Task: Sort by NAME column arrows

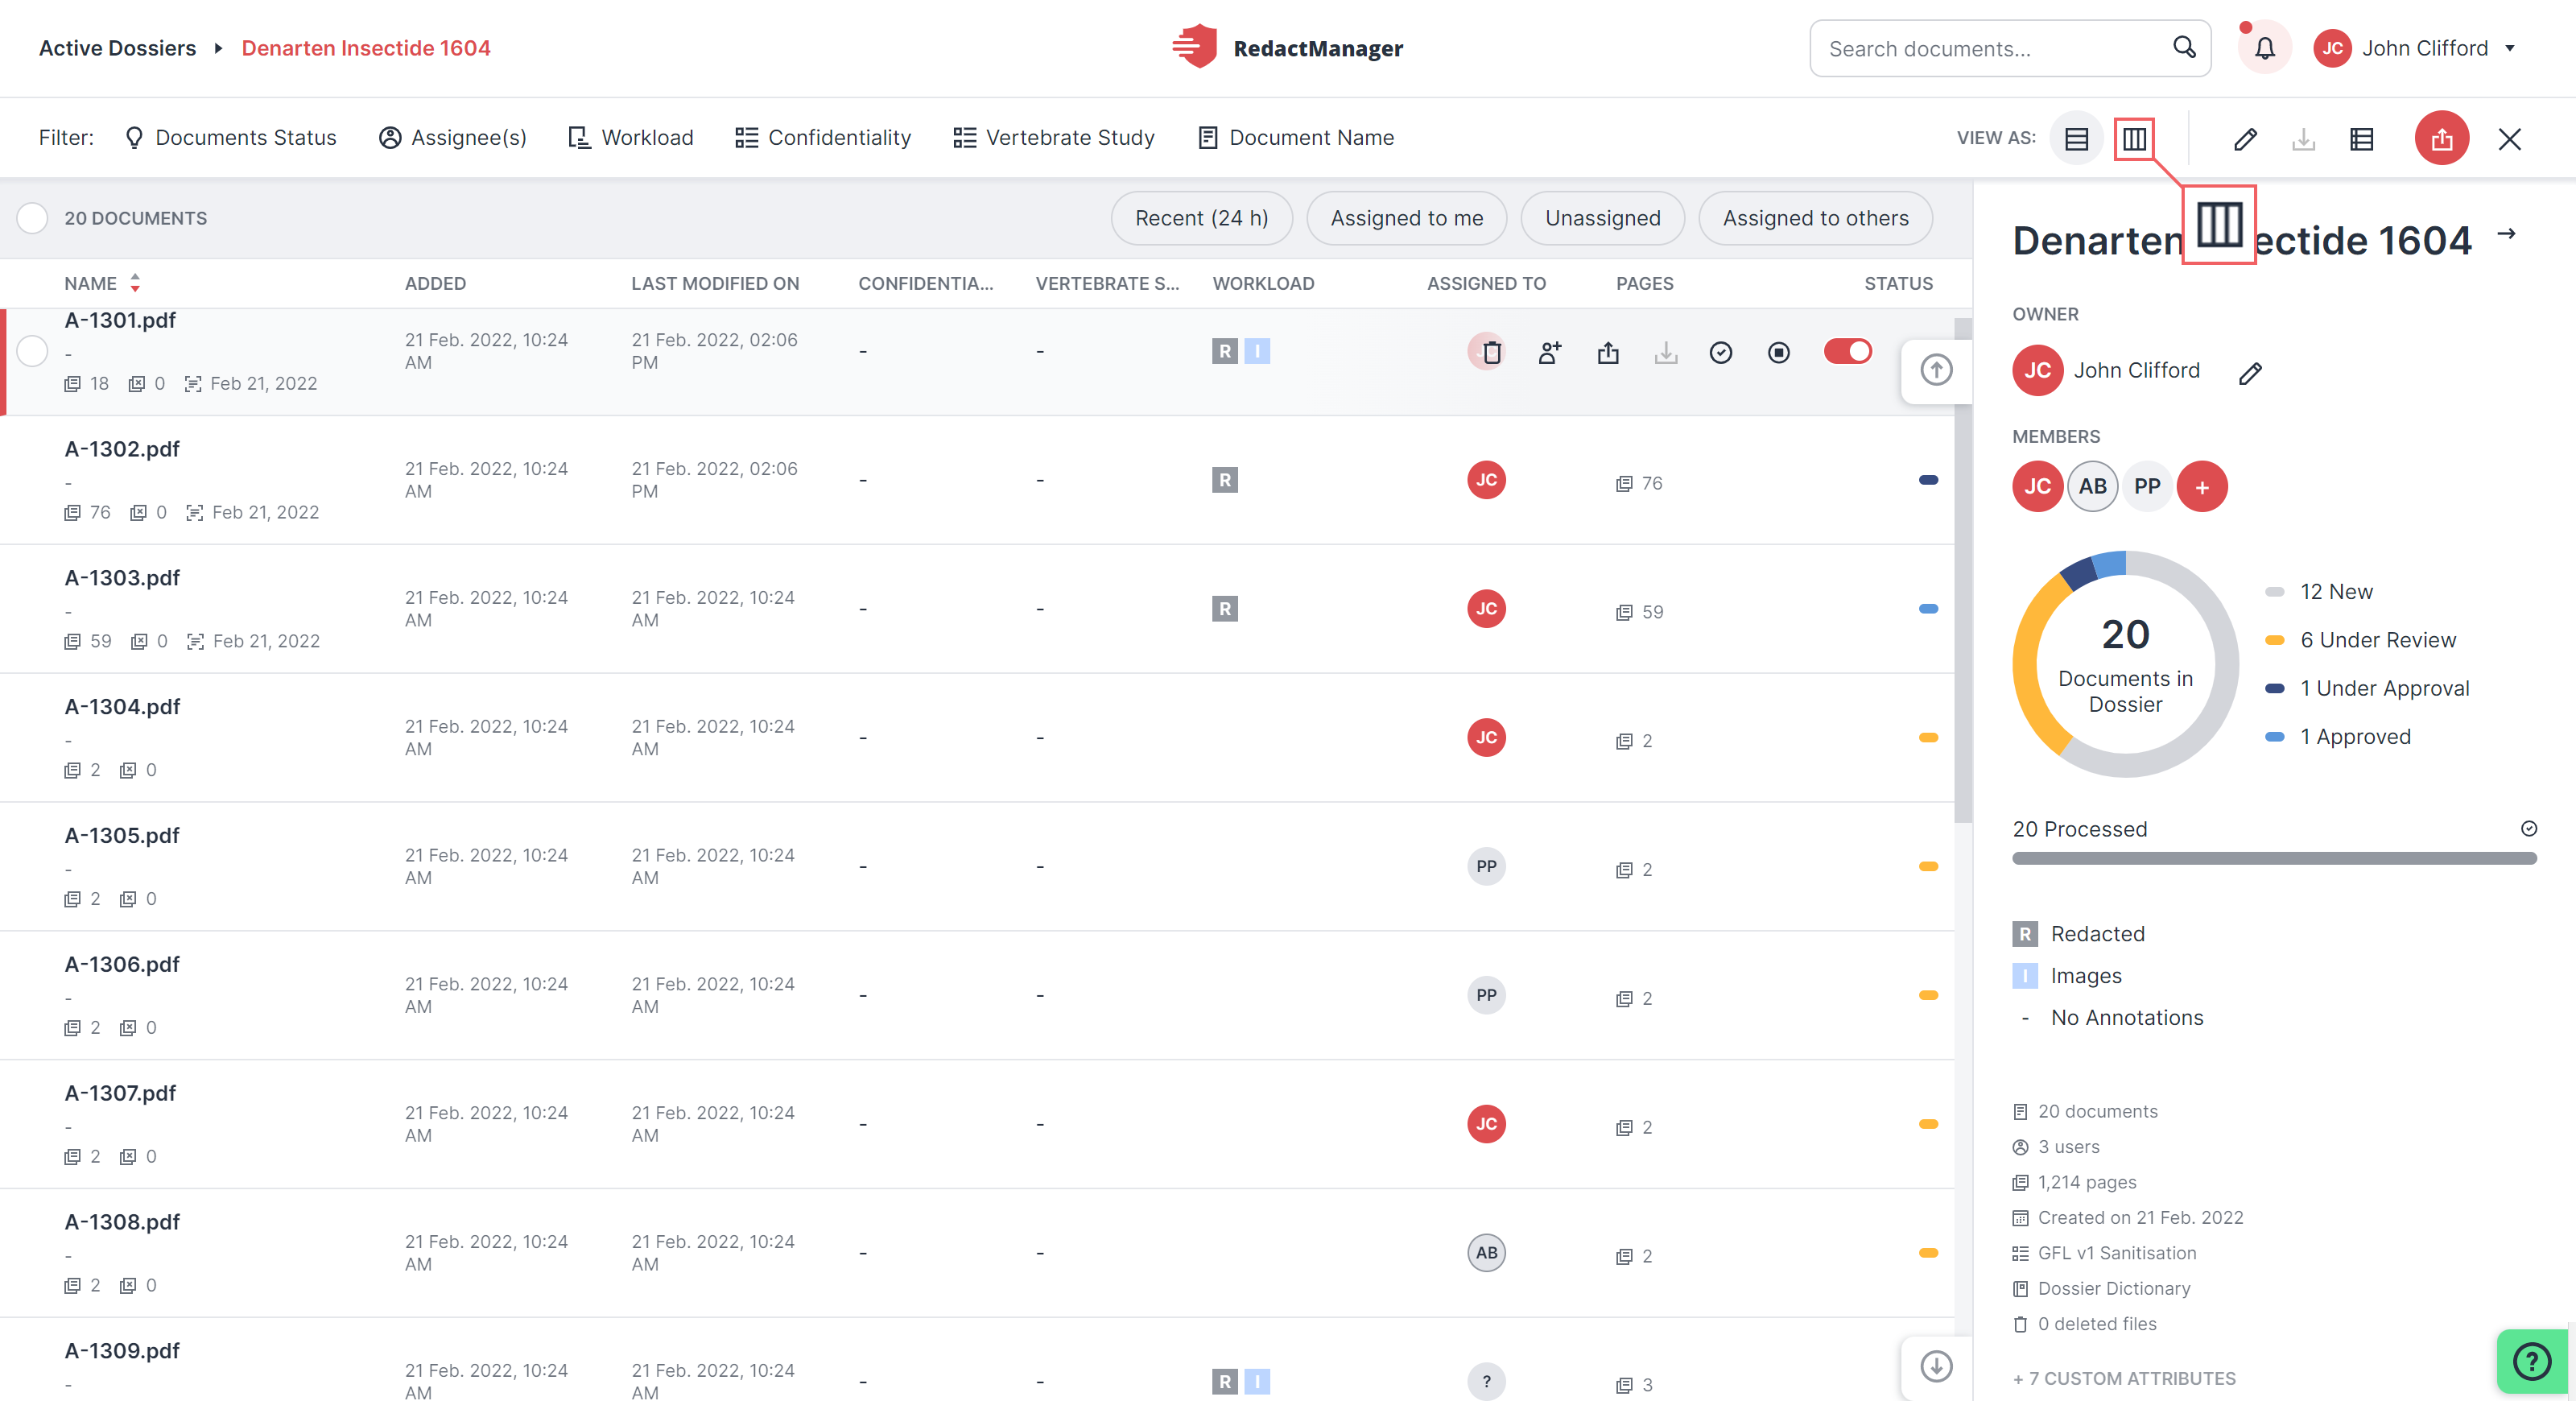Action: (135, 283)
